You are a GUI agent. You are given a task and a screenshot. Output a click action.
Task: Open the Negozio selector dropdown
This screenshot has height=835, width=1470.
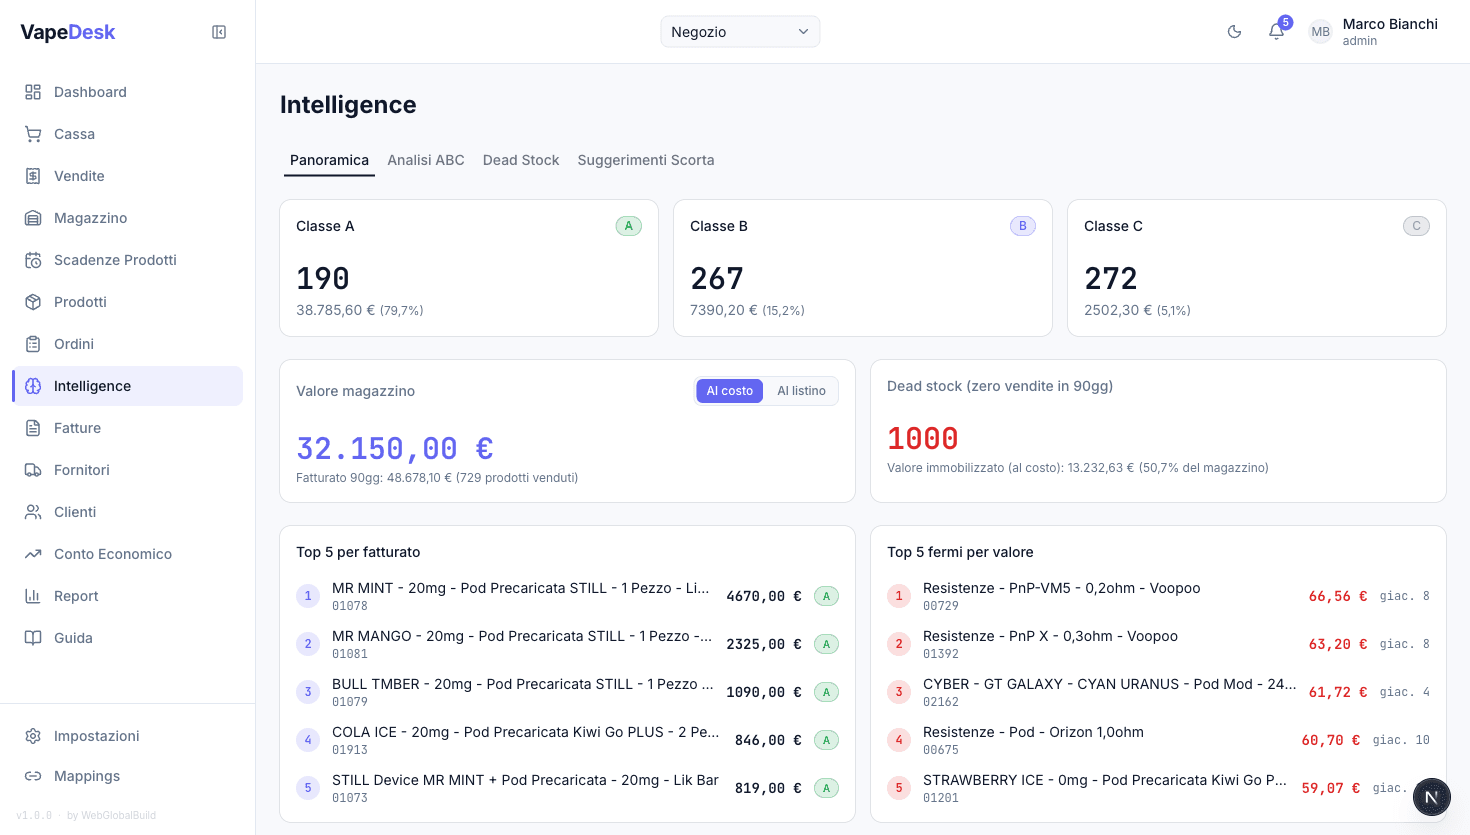740,31
